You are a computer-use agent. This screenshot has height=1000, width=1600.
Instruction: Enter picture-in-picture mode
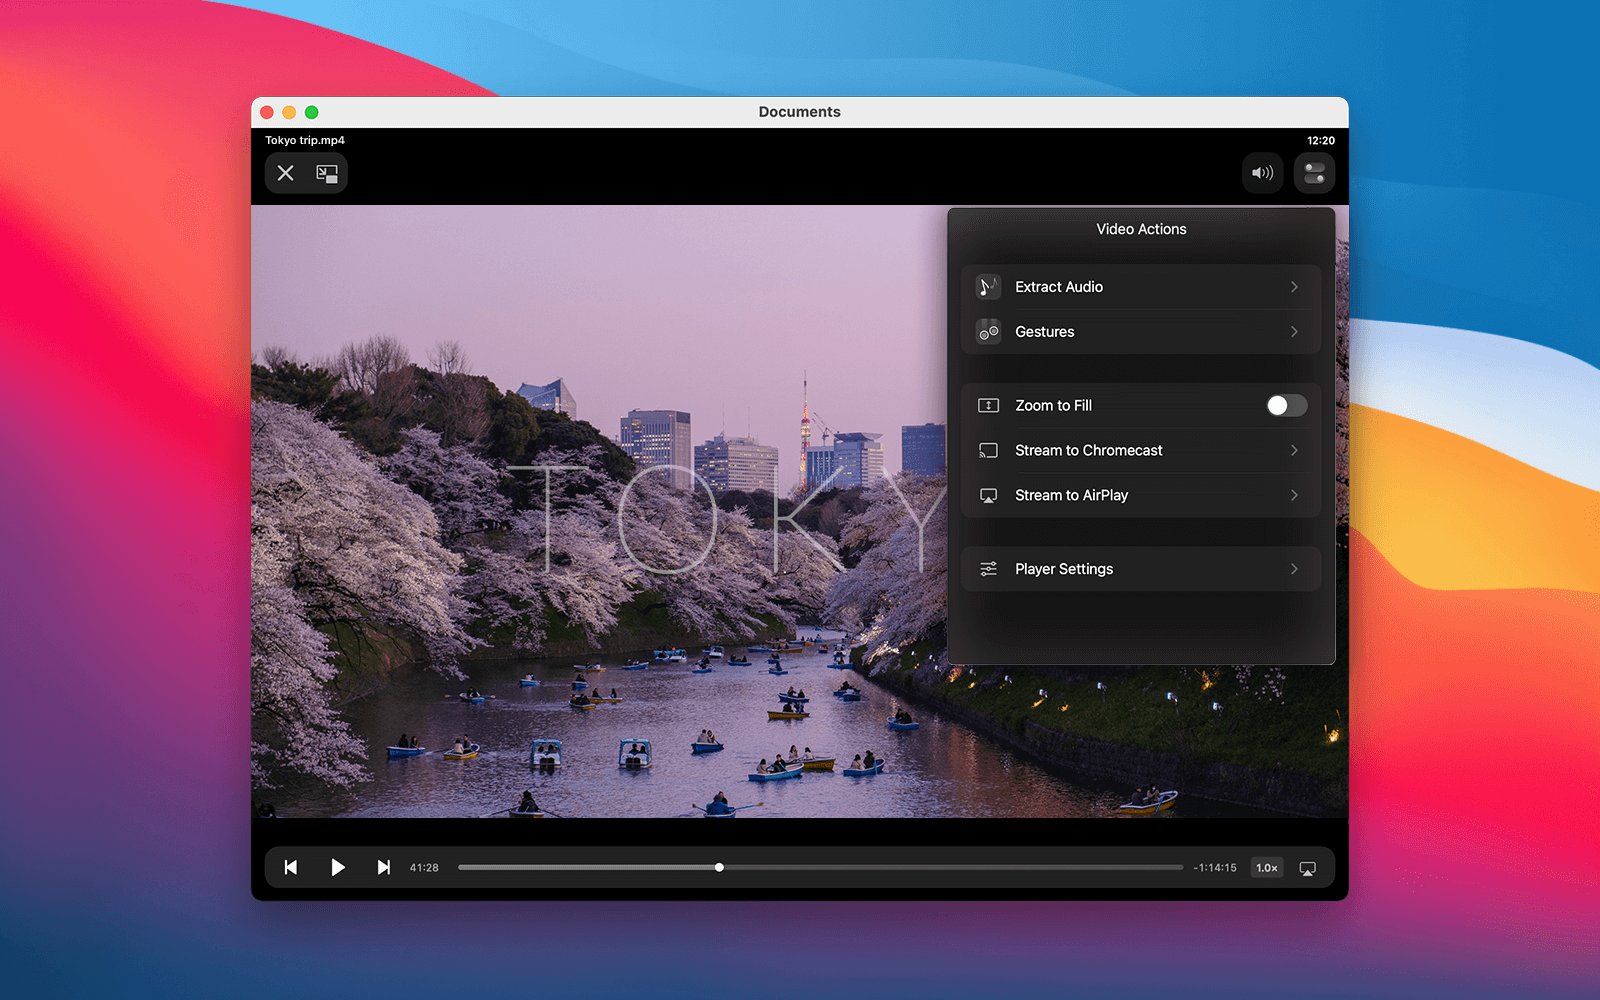tap(327, 173)
